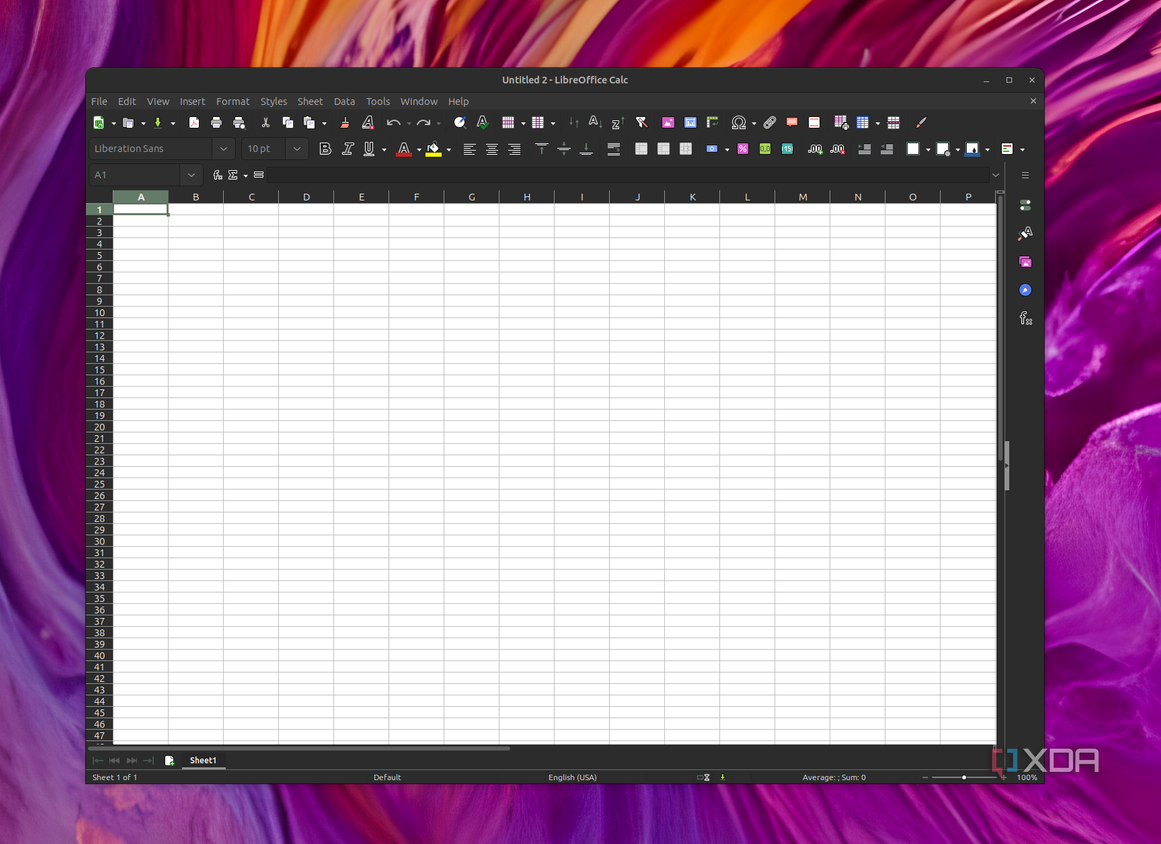Image resolution: width=1161 pixels, height=844 pixels.
Task: Expand the 10 pt font size dropdown
Action: [296, 149]
